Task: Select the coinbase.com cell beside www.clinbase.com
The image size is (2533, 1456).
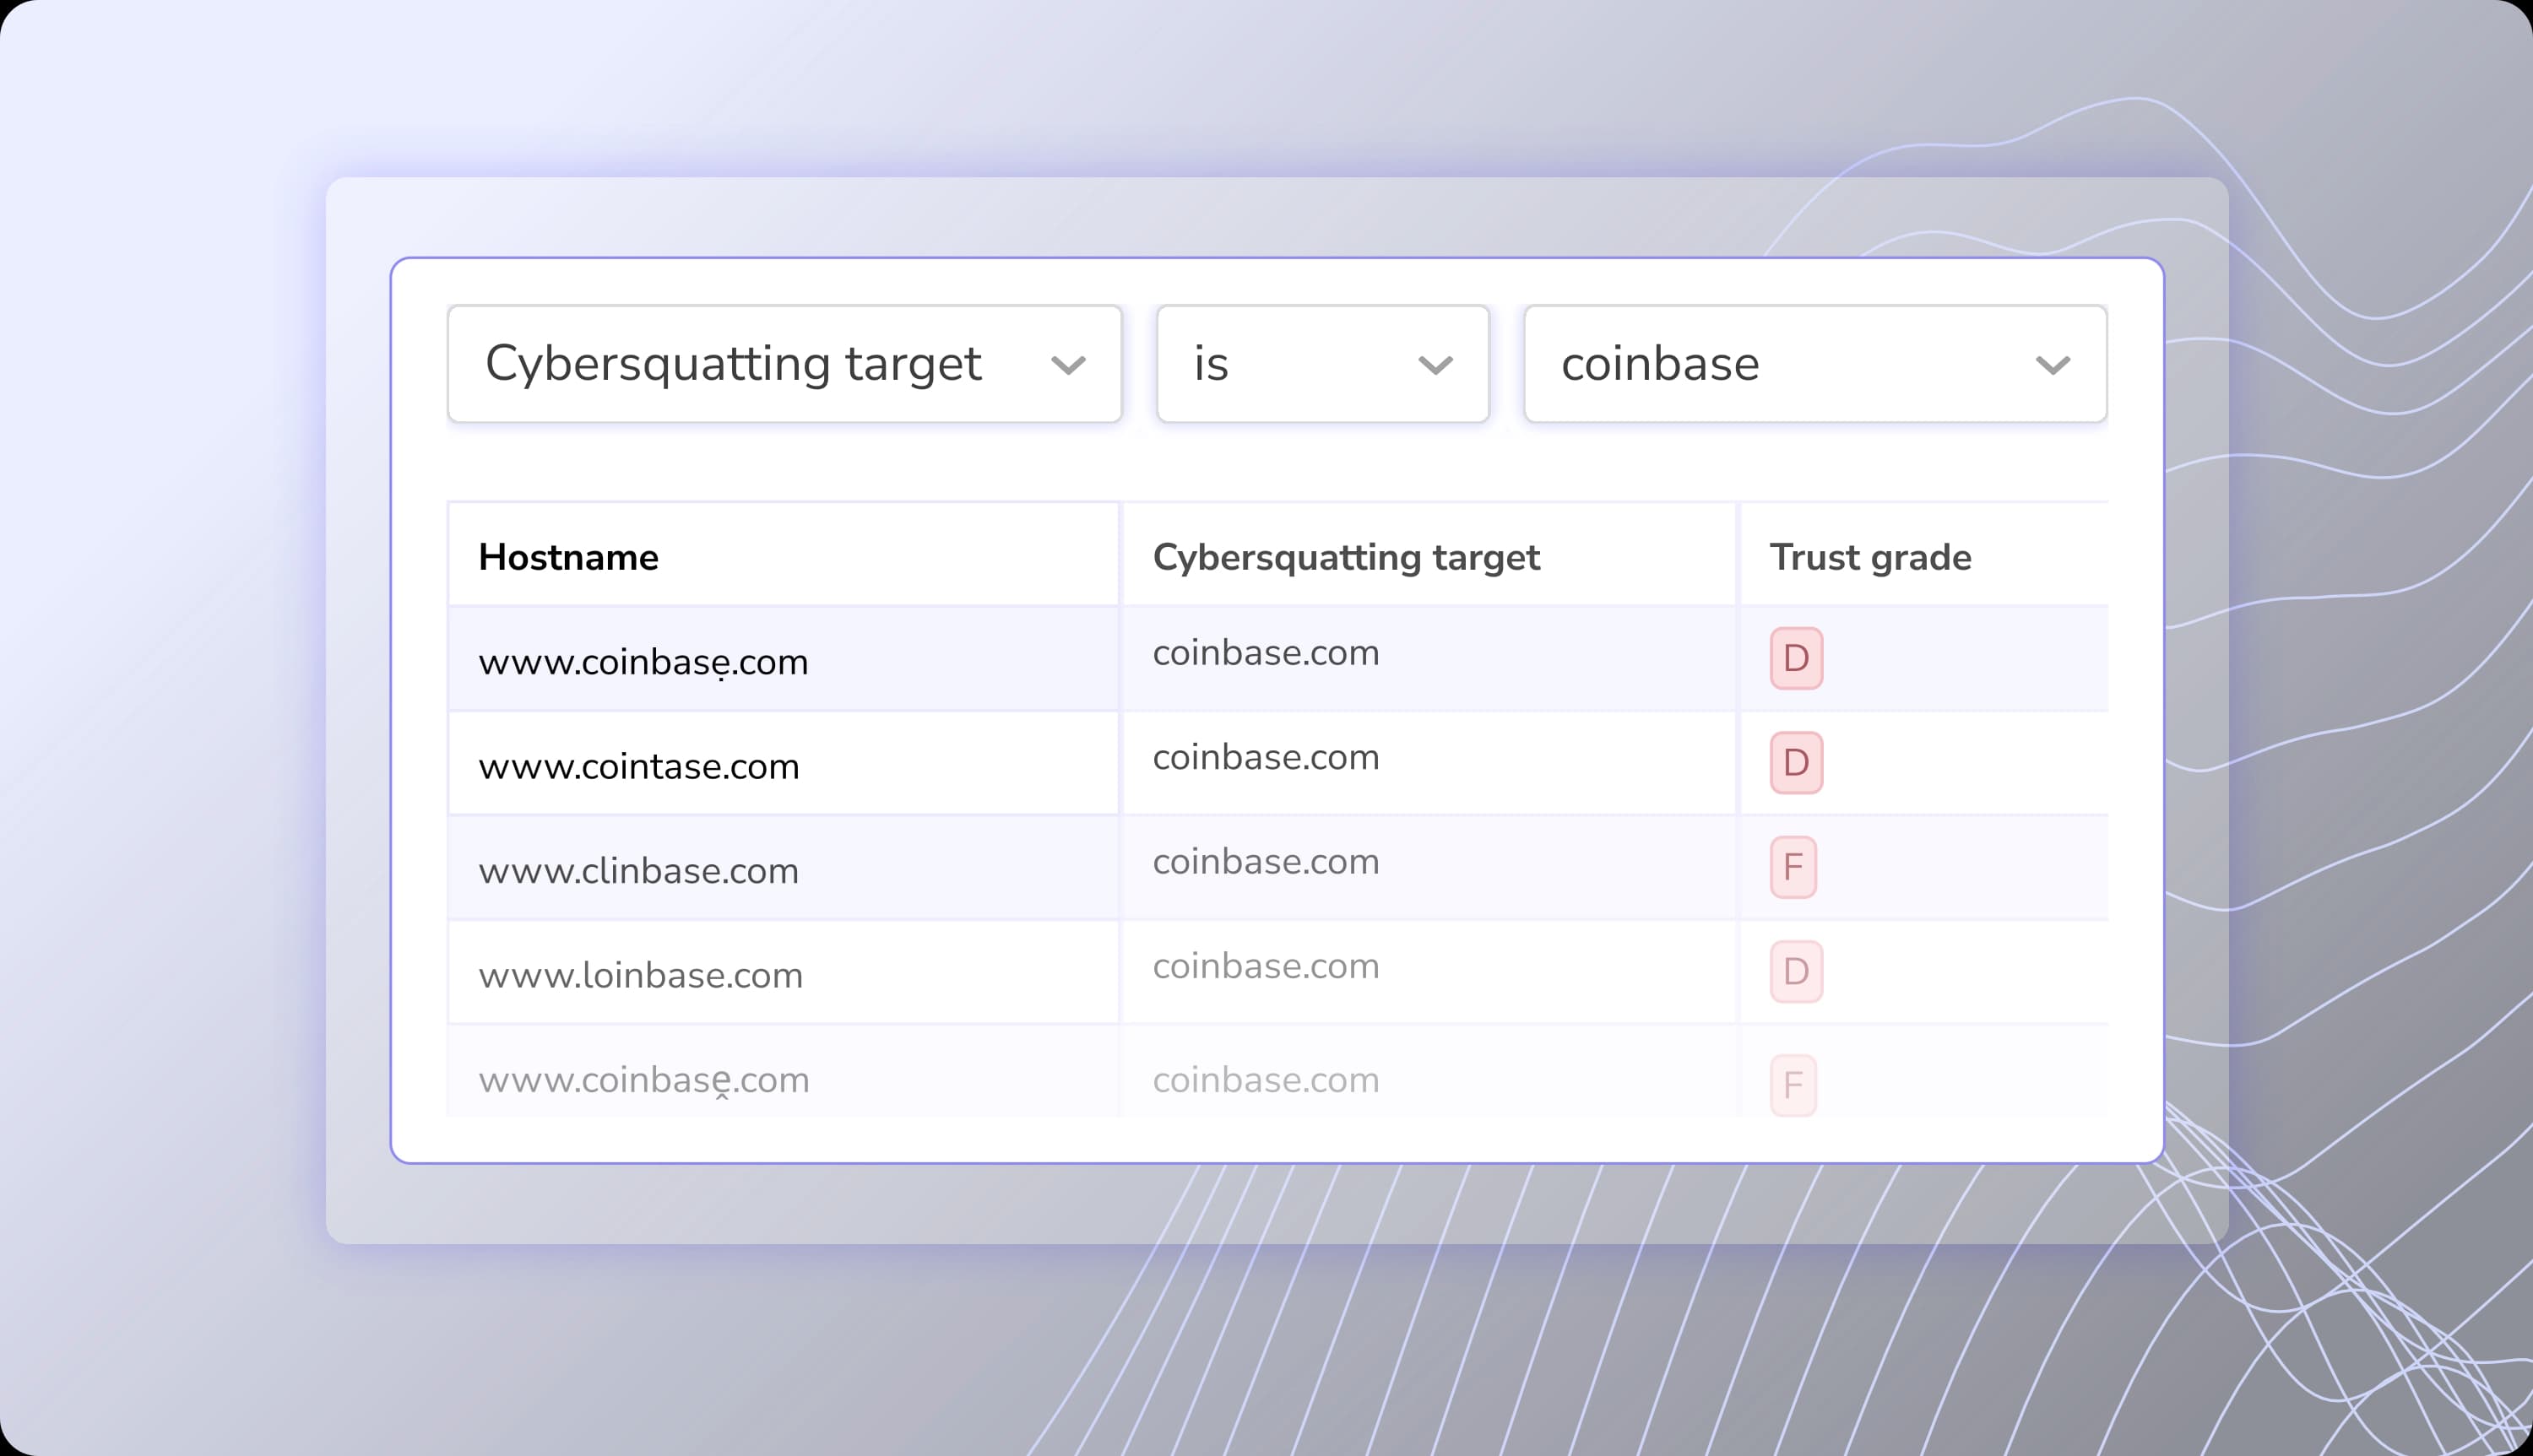Action: [1264, 861]
